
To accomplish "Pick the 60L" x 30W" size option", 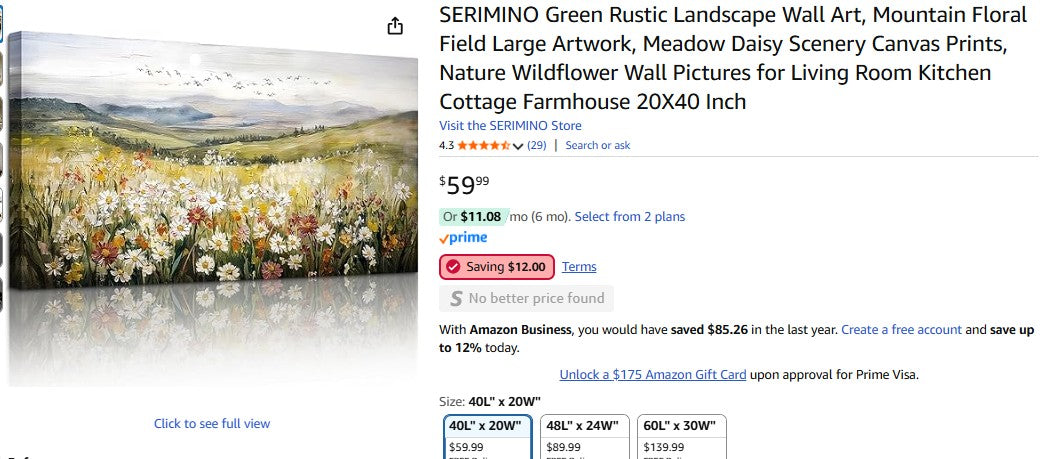I will pos(682,436).
